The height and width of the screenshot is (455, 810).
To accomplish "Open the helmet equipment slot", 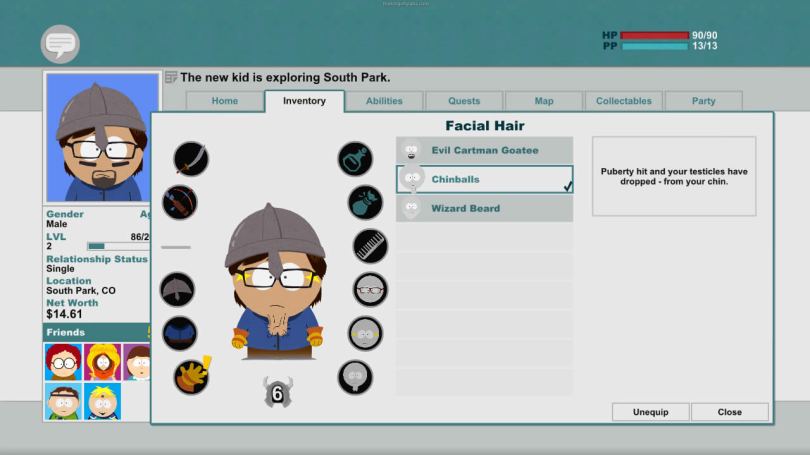I will click(177, 289).
